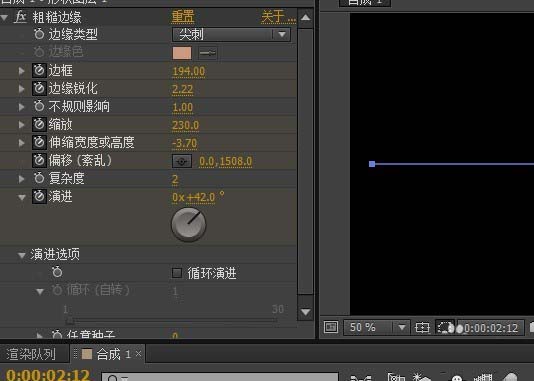Collapse the 演进 property triangle
The width and height of the screenshot is (534, 381).
coord(22,197)
